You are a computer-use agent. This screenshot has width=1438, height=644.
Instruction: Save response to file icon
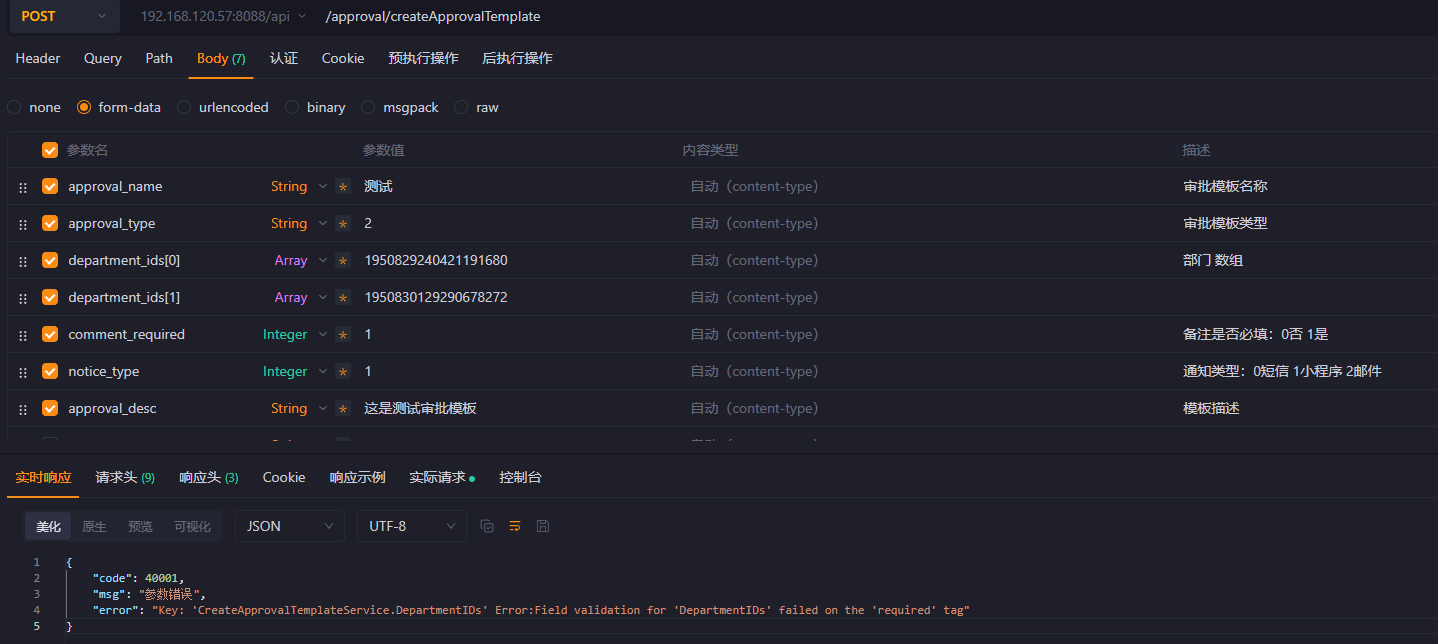(543, 526)
